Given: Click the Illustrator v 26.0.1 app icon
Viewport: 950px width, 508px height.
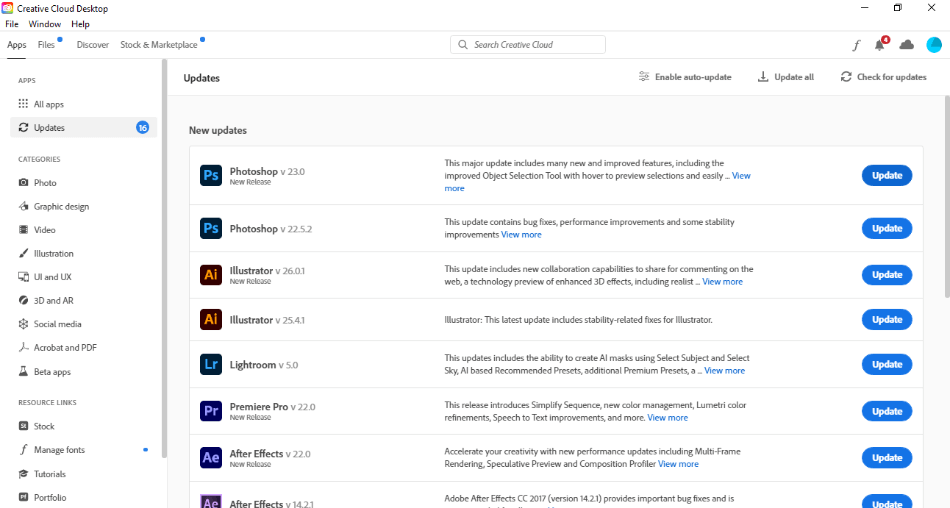Looking at the screenshot, I should click(211, 275).
